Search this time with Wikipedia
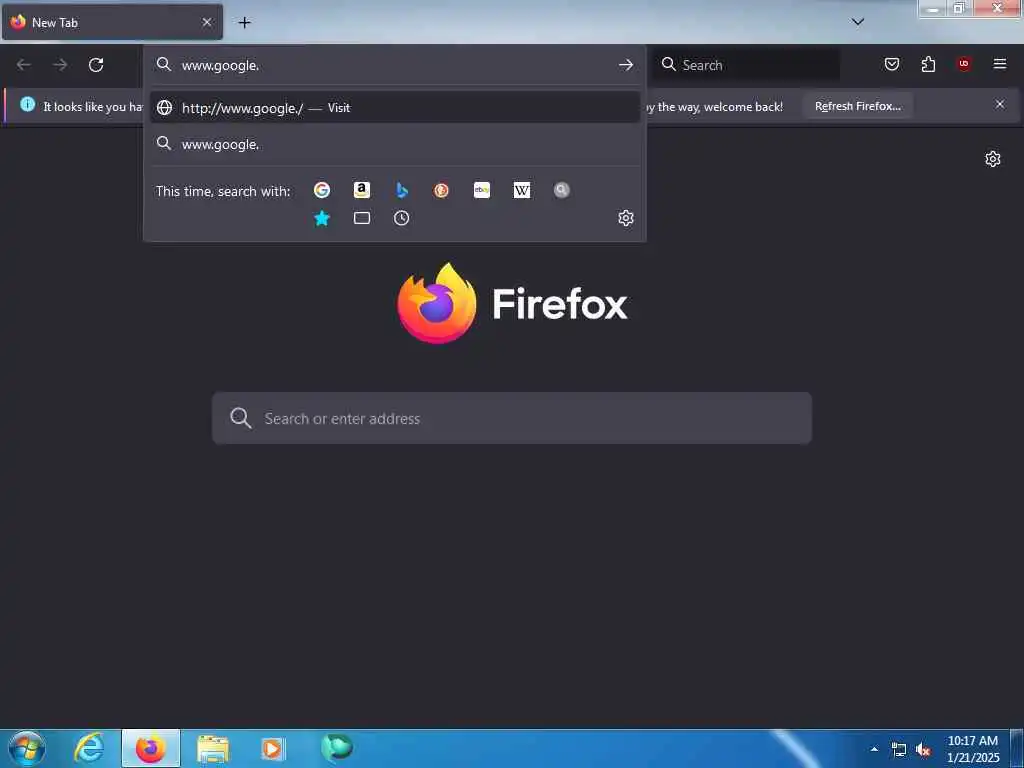Screen dimensions: 1024x768 click(x=522, y=190)
